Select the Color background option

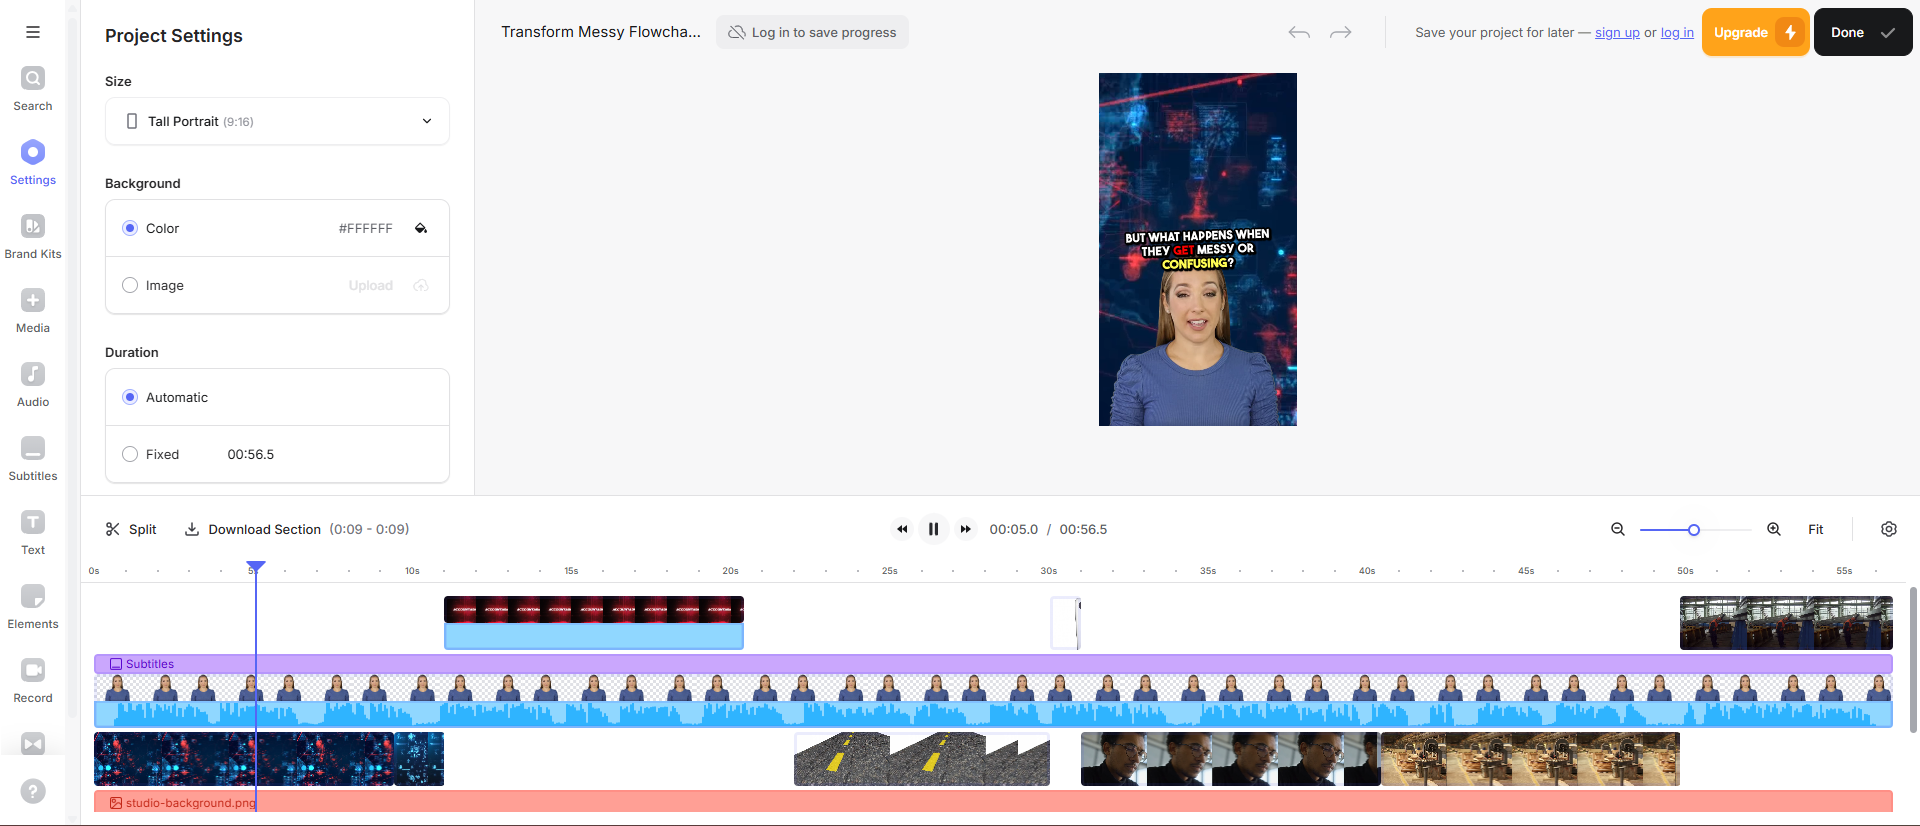click(130, 228)
